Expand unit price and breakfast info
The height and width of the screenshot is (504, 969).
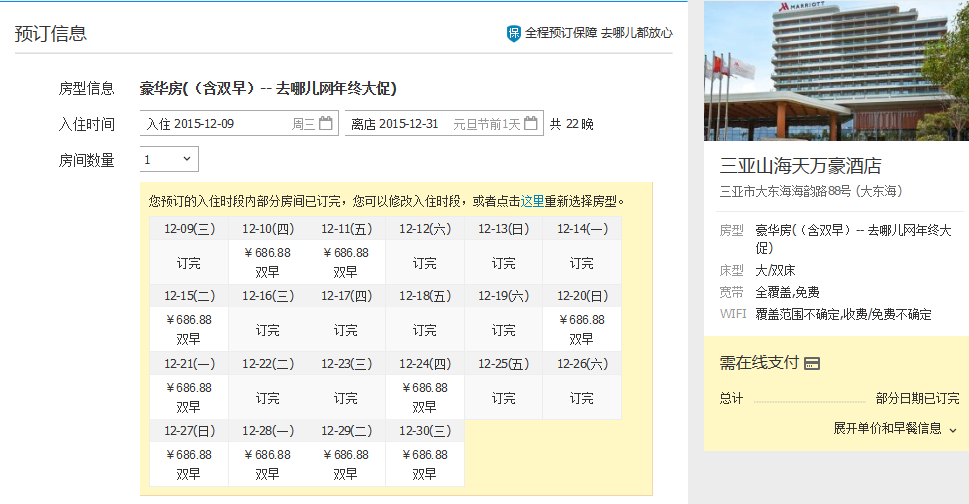(x=895, y=428)
